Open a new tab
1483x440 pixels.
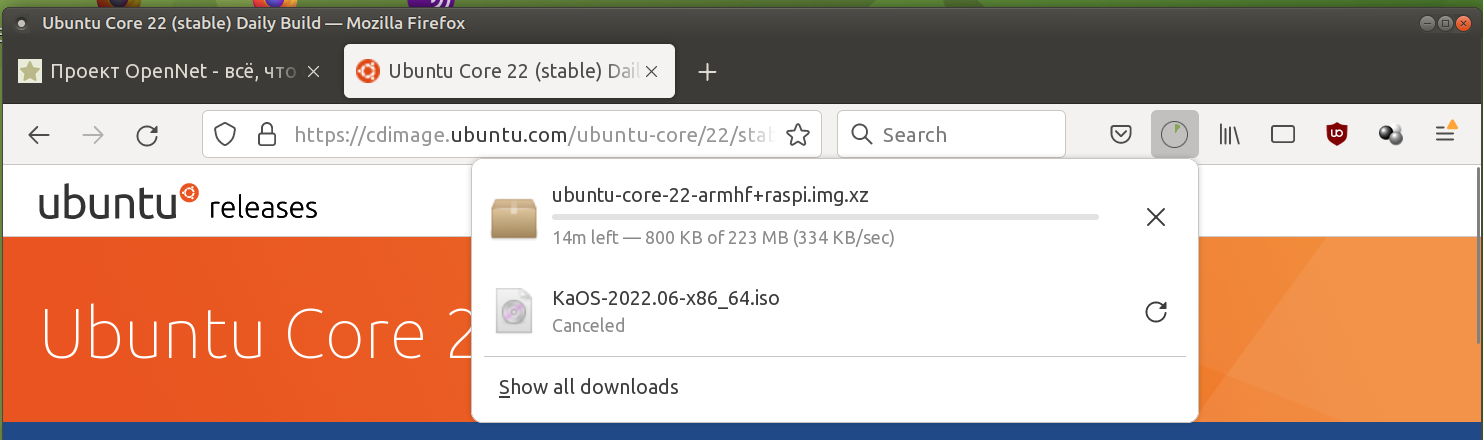pos(707,72)
